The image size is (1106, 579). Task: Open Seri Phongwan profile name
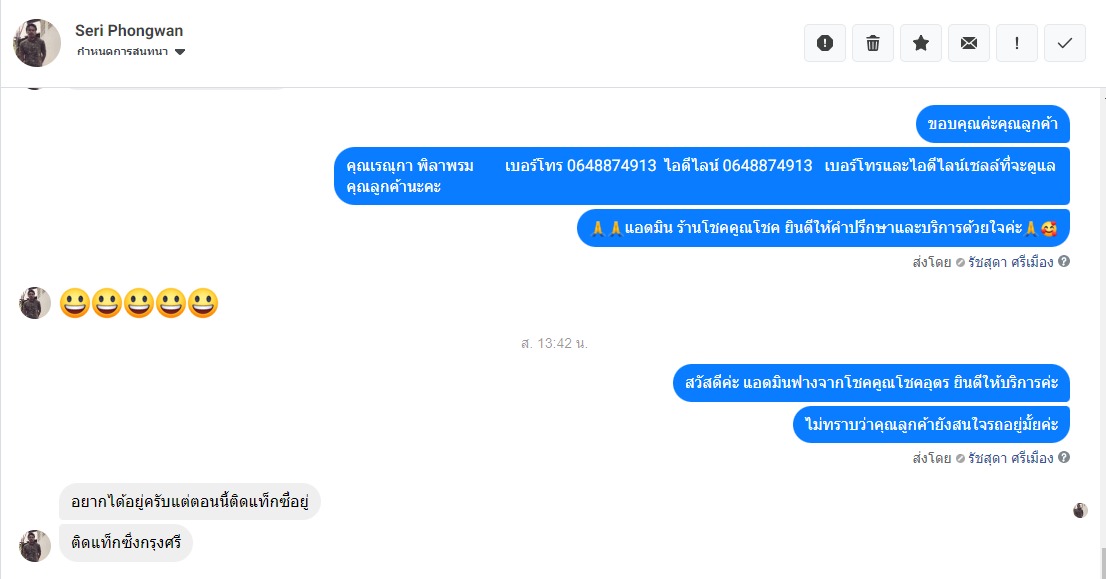point(129,31)
